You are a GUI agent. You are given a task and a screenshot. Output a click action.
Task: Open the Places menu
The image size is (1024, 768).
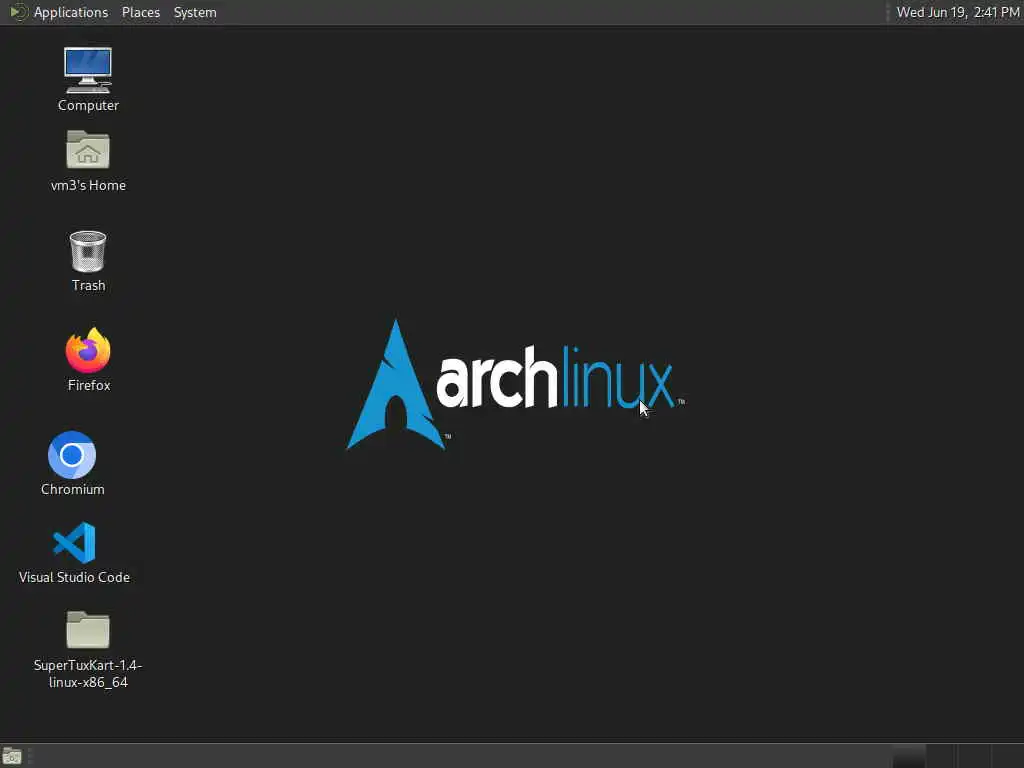click(x=140, y=12)
